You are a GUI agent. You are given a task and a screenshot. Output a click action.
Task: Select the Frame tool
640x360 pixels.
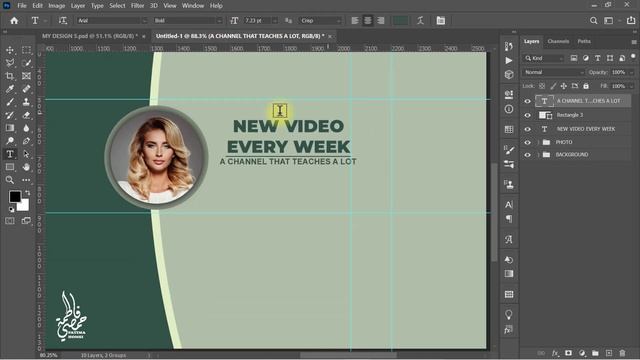[x=26, y=76]
